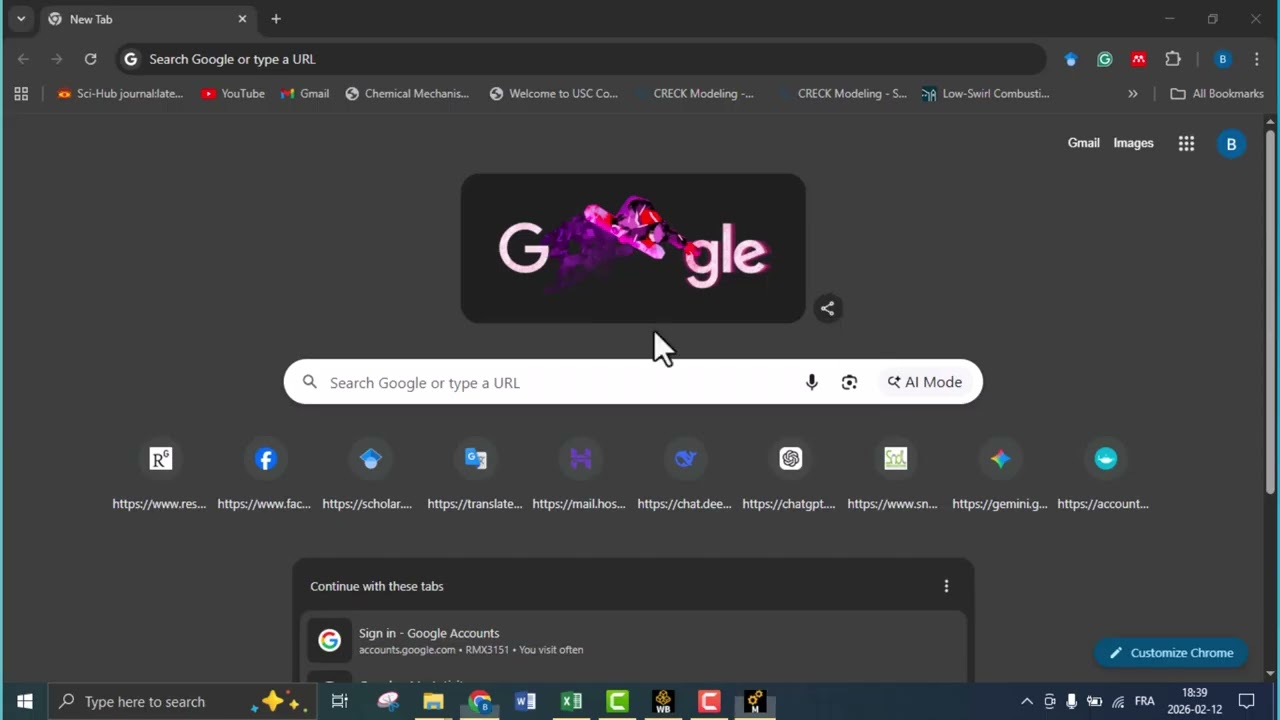Open the Chrome profile button in toolbar
Image resolution: width=1280 pixels, height=720 pixels.
pyautogui.click(x=1222, y=59)
